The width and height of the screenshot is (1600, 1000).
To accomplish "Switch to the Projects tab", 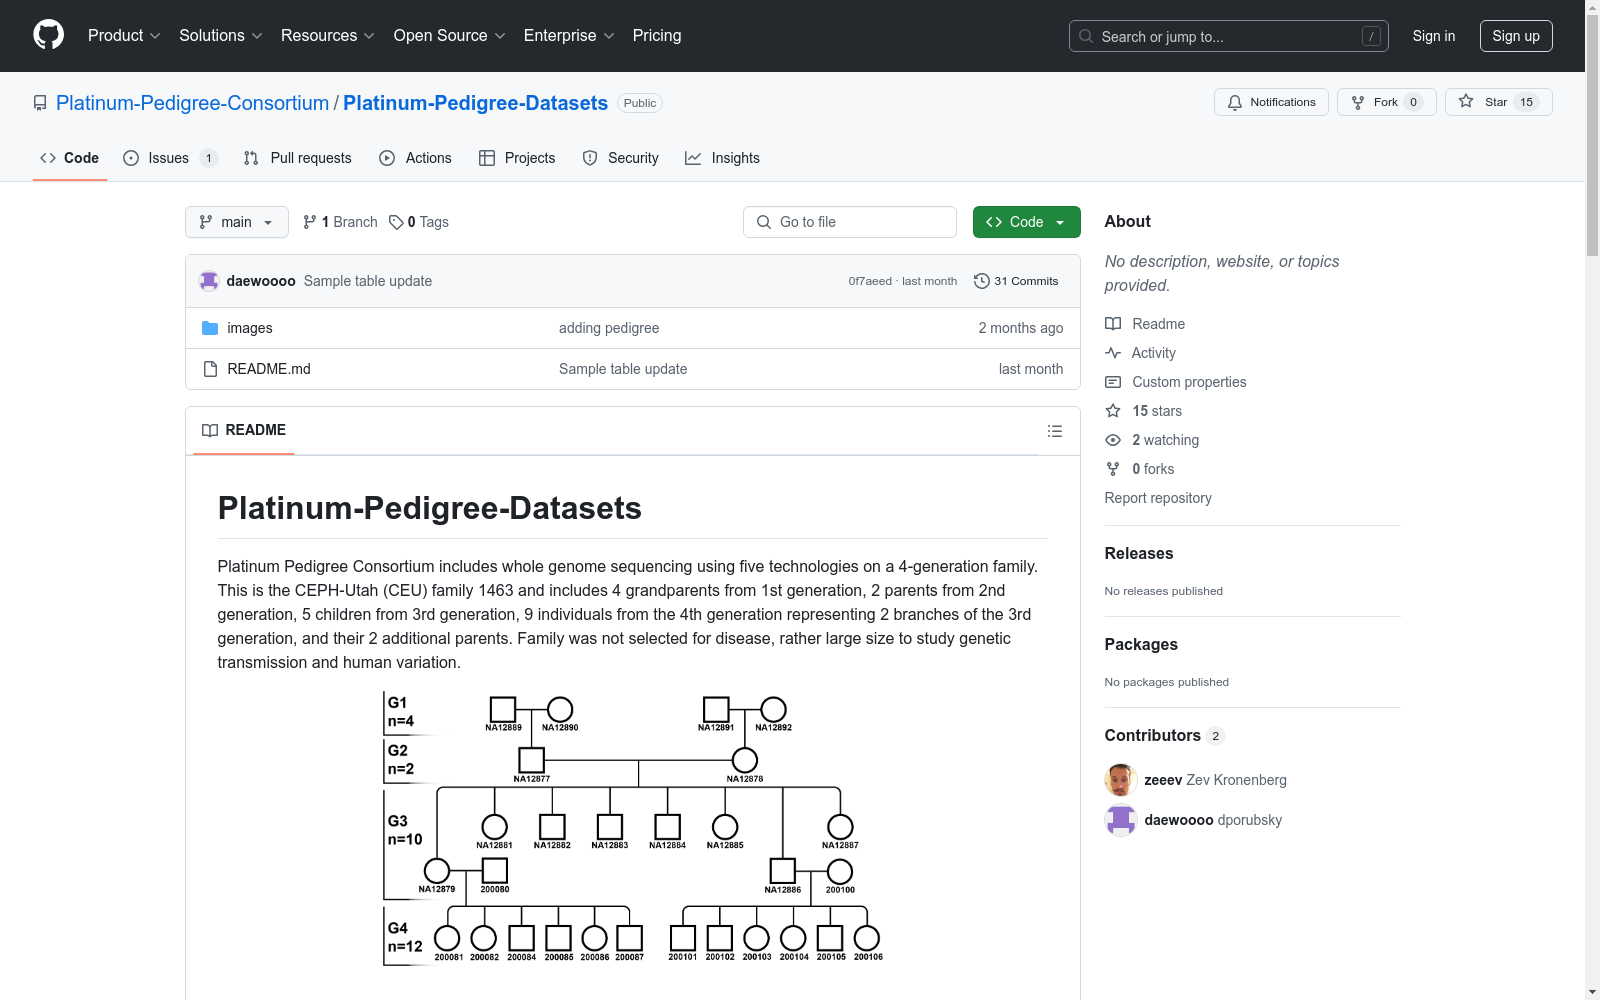I will click(517, 158).
